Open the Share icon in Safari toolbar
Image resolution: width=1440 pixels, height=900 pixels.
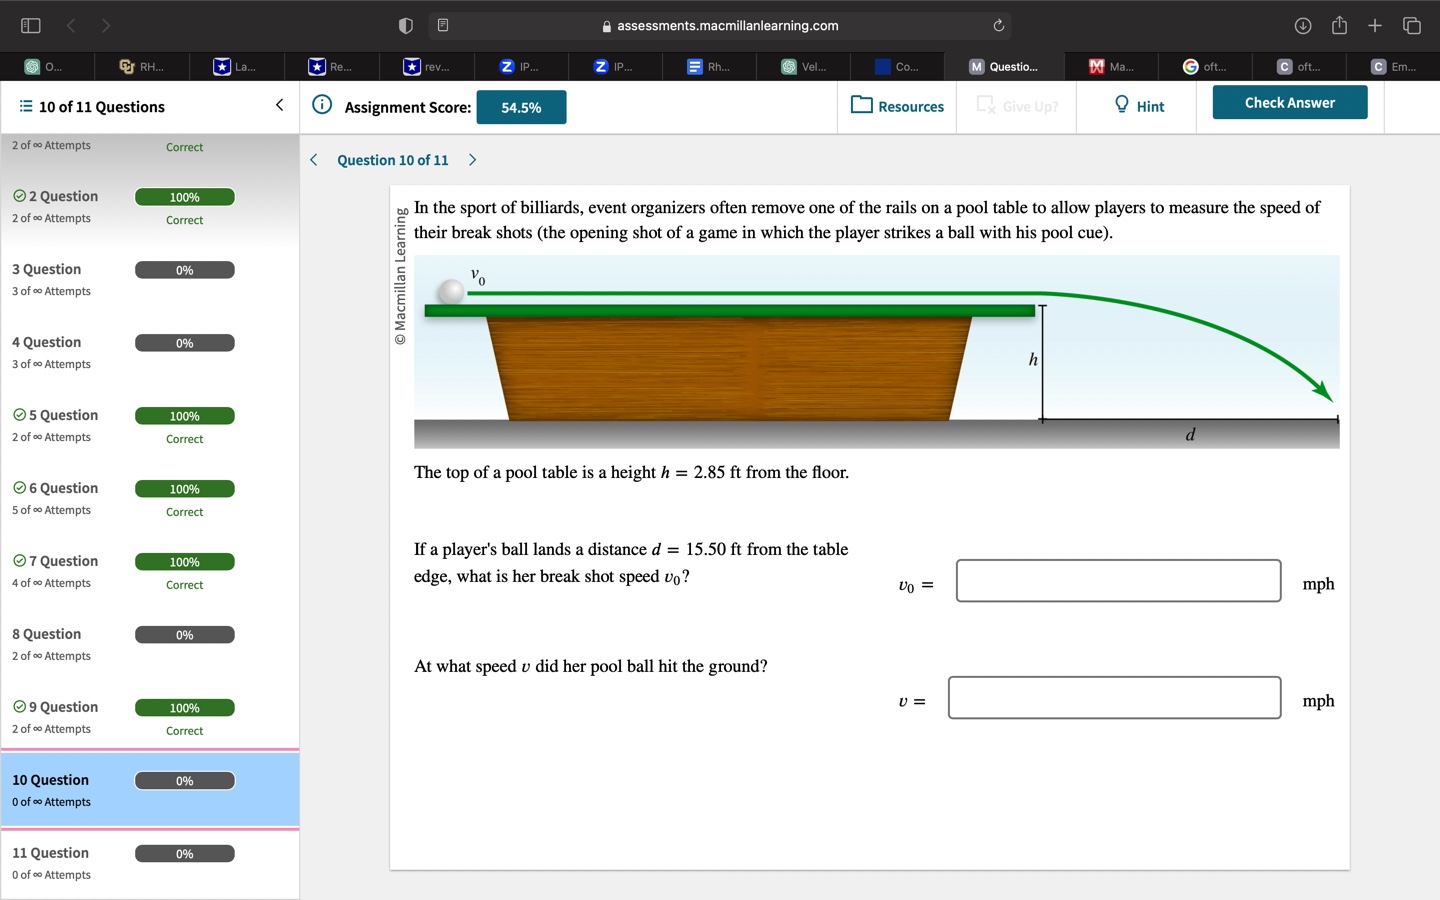[1339, 25]
